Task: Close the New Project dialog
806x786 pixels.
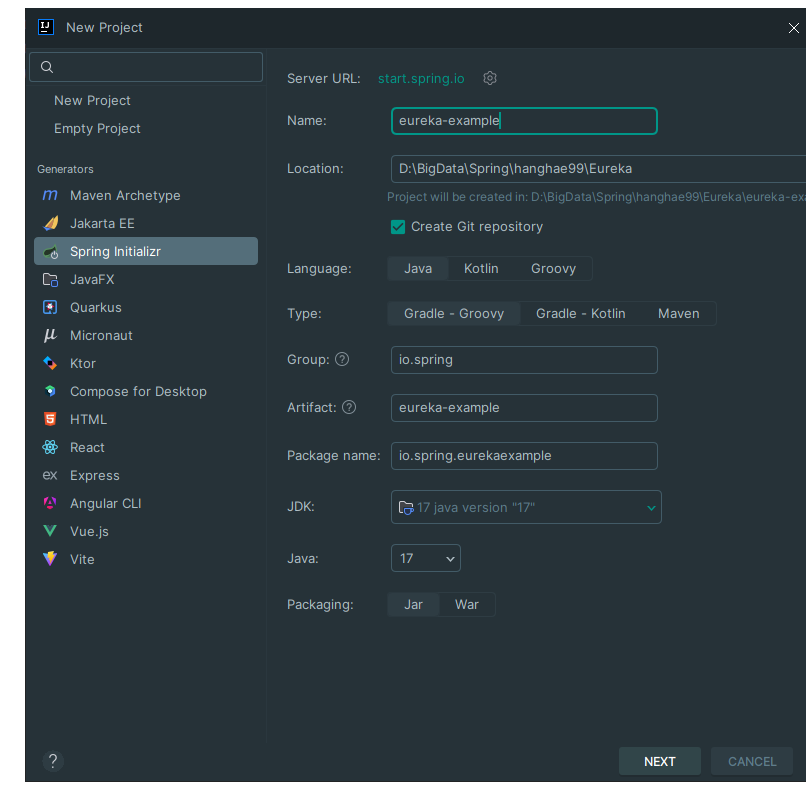Action: pos(794,28)
